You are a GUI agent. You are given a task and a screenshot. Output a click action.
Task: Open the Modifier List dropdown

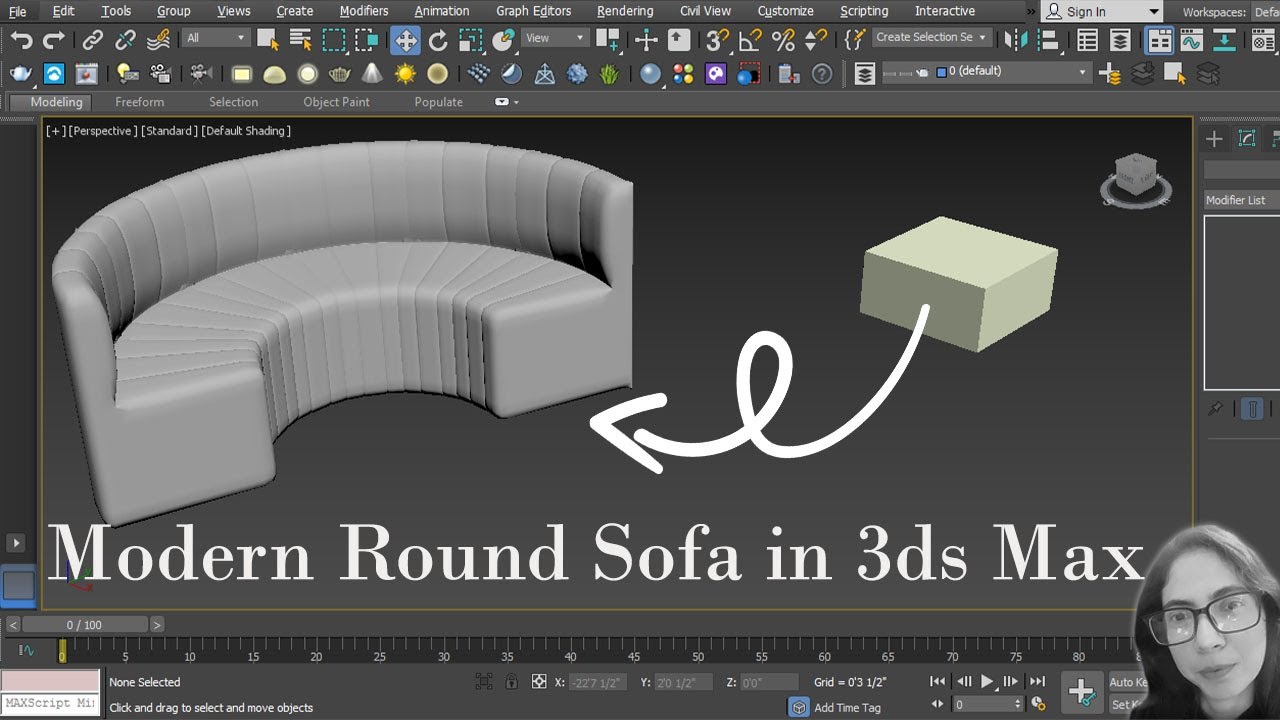[1241, 200]
